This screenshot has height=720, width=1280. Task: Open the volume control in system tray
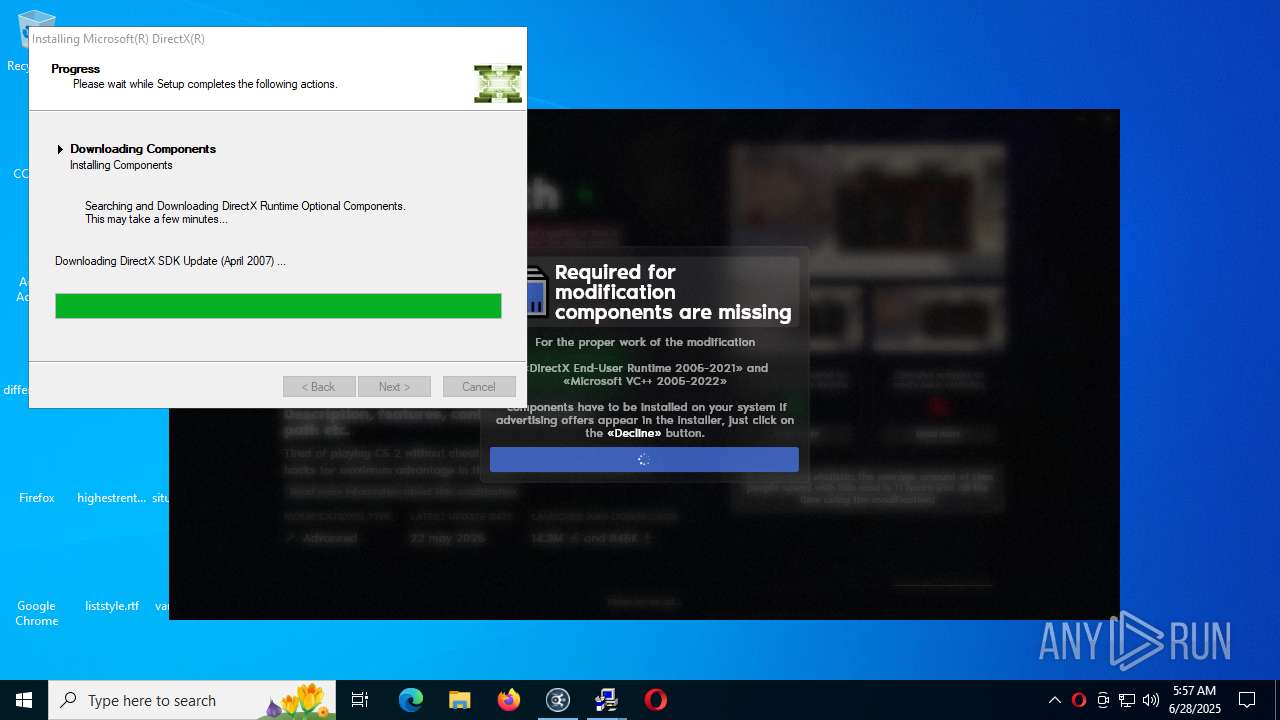pos(1151,700)
